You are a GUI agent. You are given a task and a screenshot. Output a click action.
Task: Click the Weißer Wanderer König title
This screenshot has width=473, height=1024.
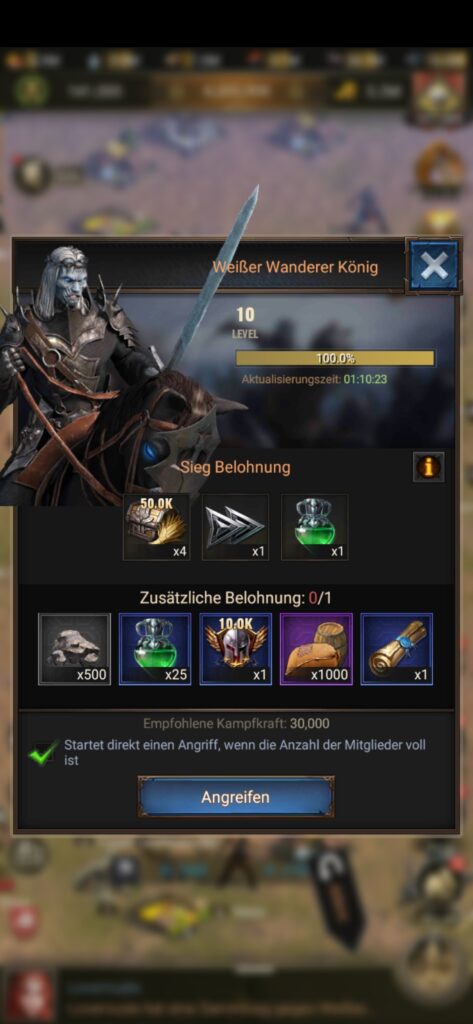coord(295,267)
